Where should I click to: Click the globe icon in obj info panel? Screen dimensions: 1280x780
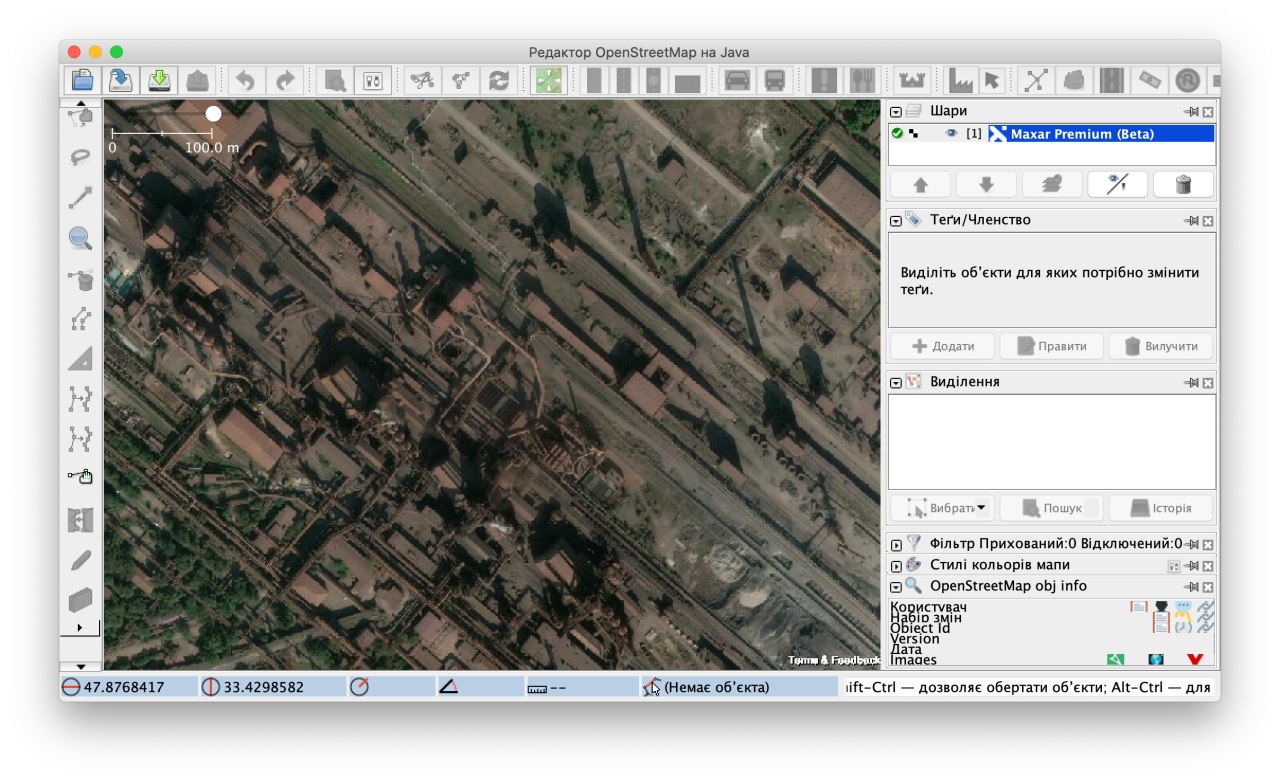click(1156, 659)
